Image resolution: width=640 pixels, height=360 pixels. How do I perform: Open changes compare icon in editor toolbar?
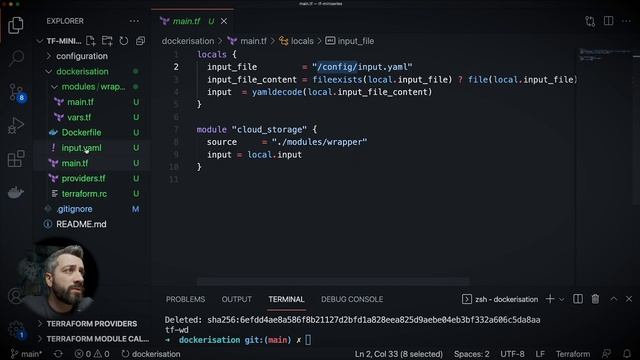(x=590, y=21)
